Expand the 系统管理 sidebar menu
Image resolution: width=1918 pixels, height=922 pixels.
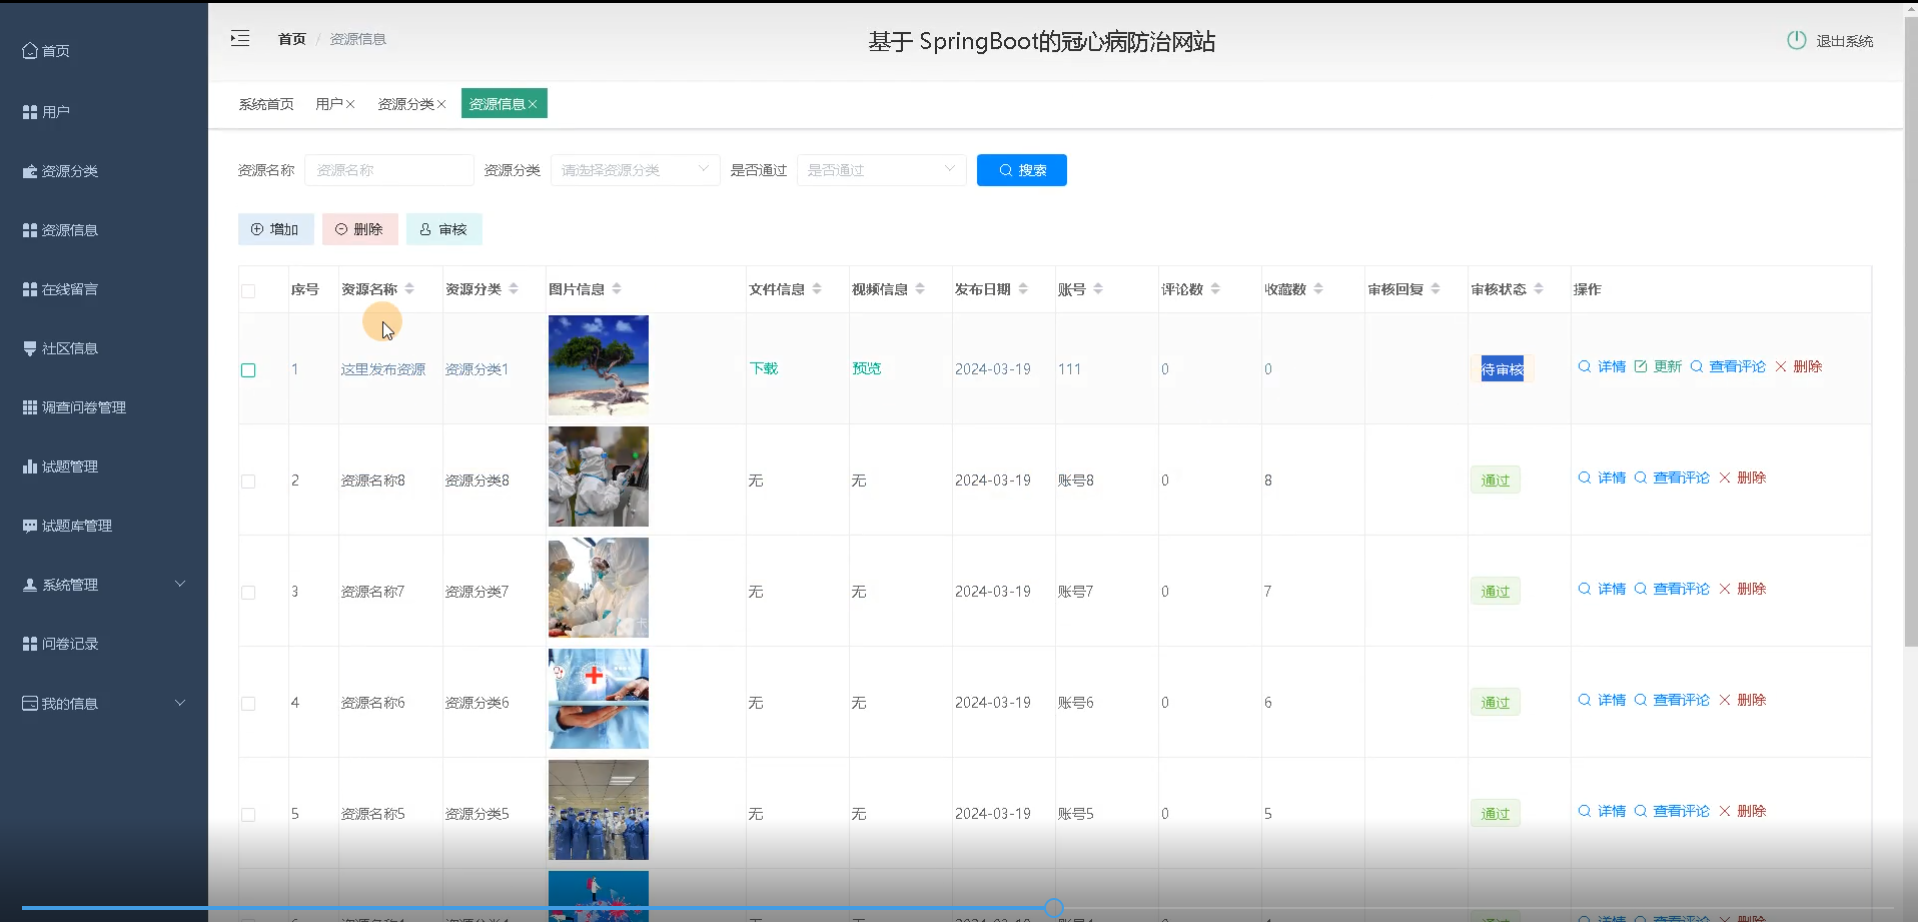point(104,584)
